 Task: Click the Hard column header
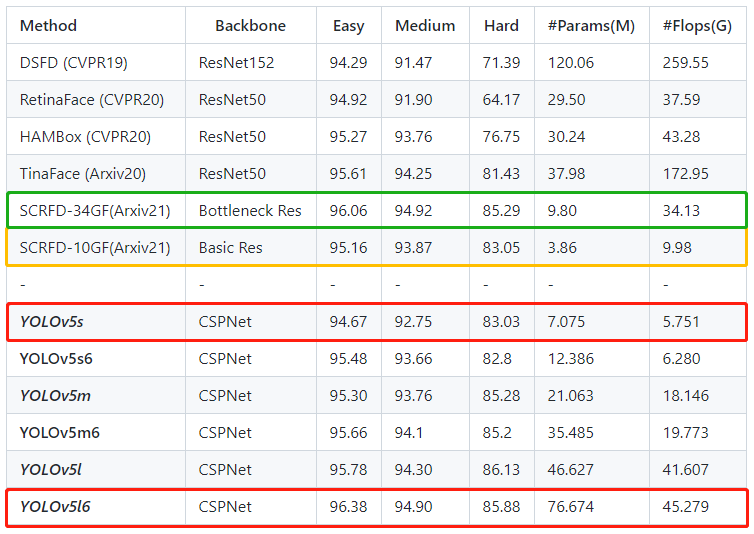coord(501,25)
